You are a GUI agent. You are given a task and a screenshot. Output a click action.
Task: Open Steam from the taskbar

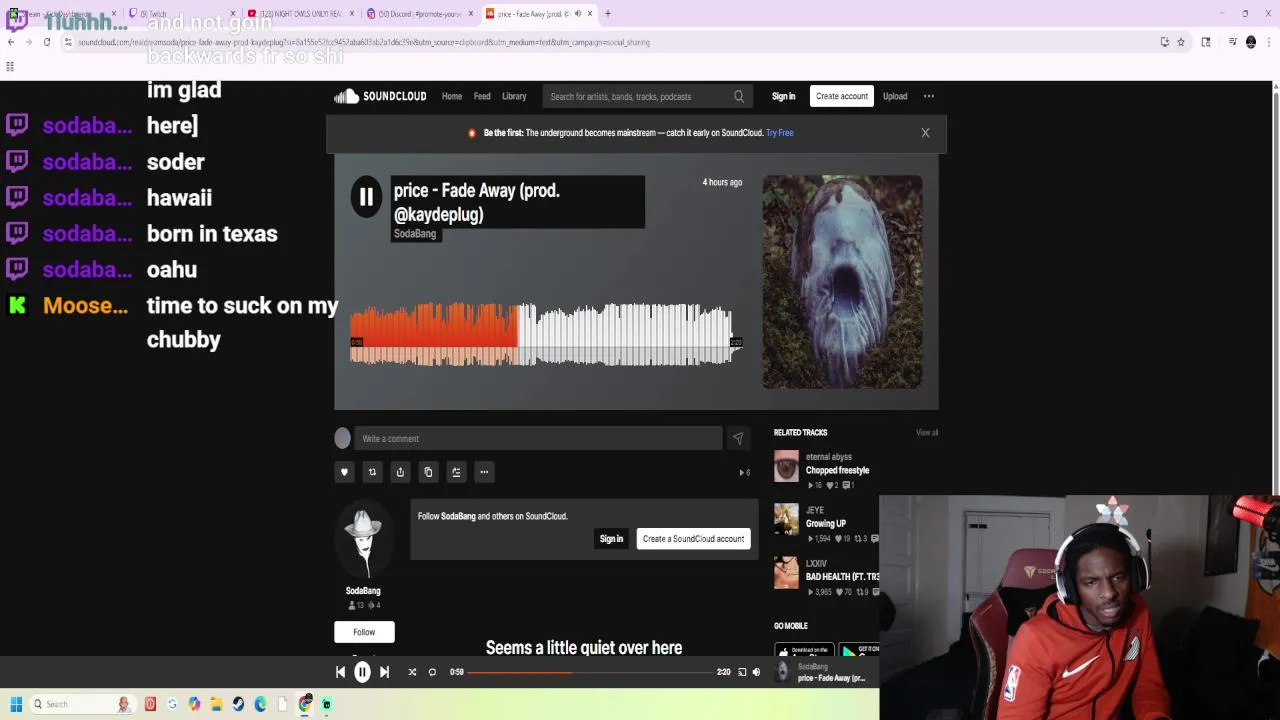coord(238,704)
